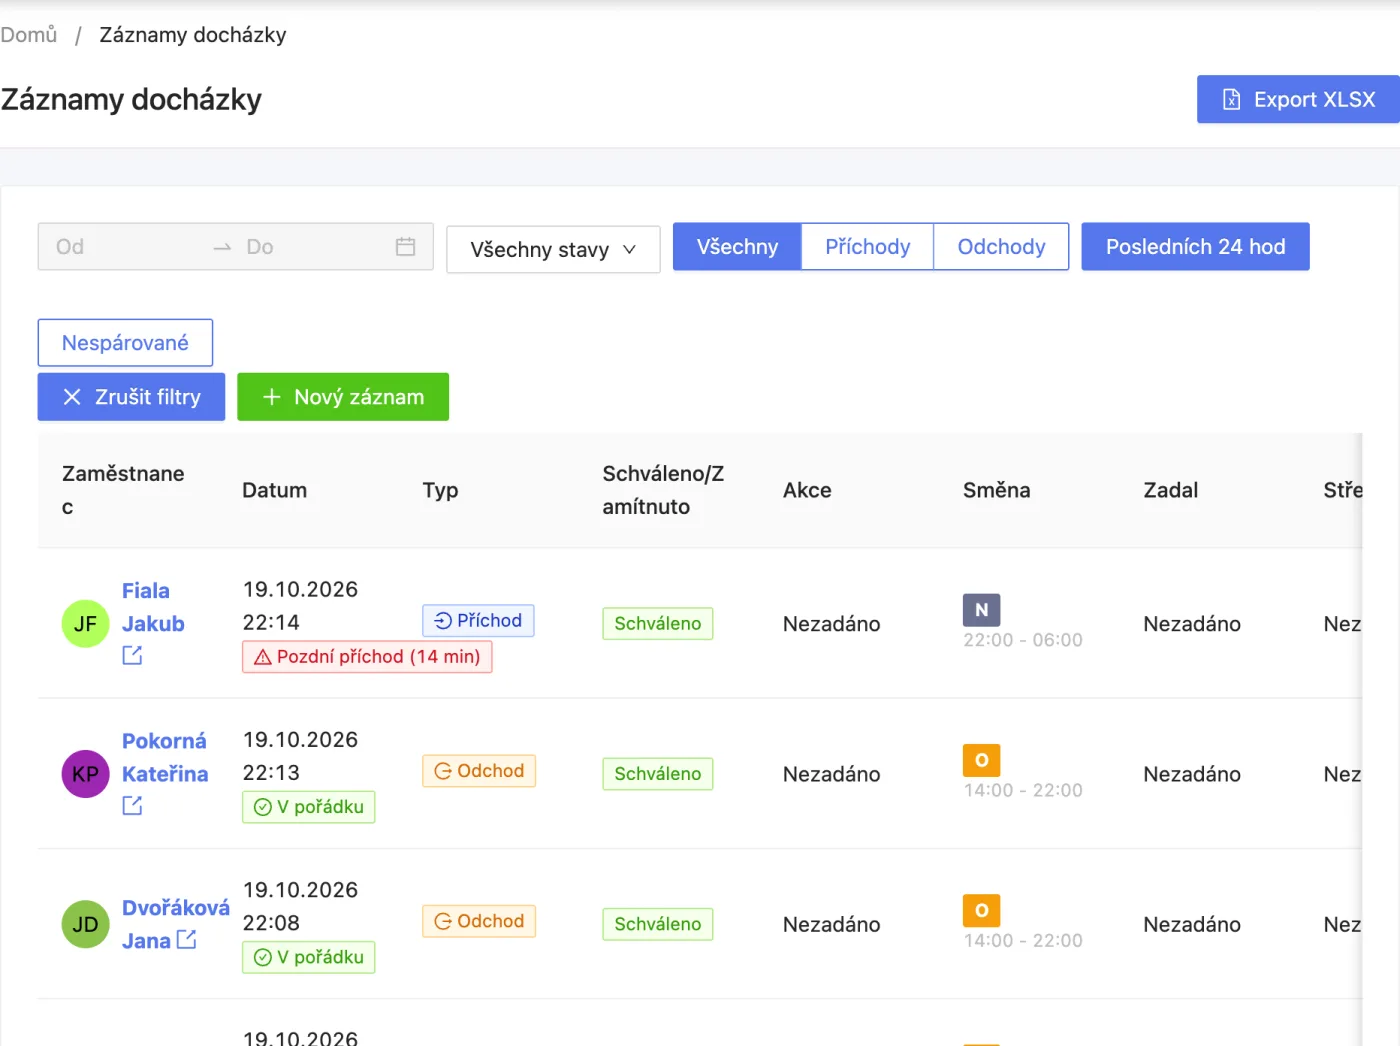Click the Záznamy docházky breadcrumb item
This screenshot has width=1400, height=1046.
coord(193,35)
